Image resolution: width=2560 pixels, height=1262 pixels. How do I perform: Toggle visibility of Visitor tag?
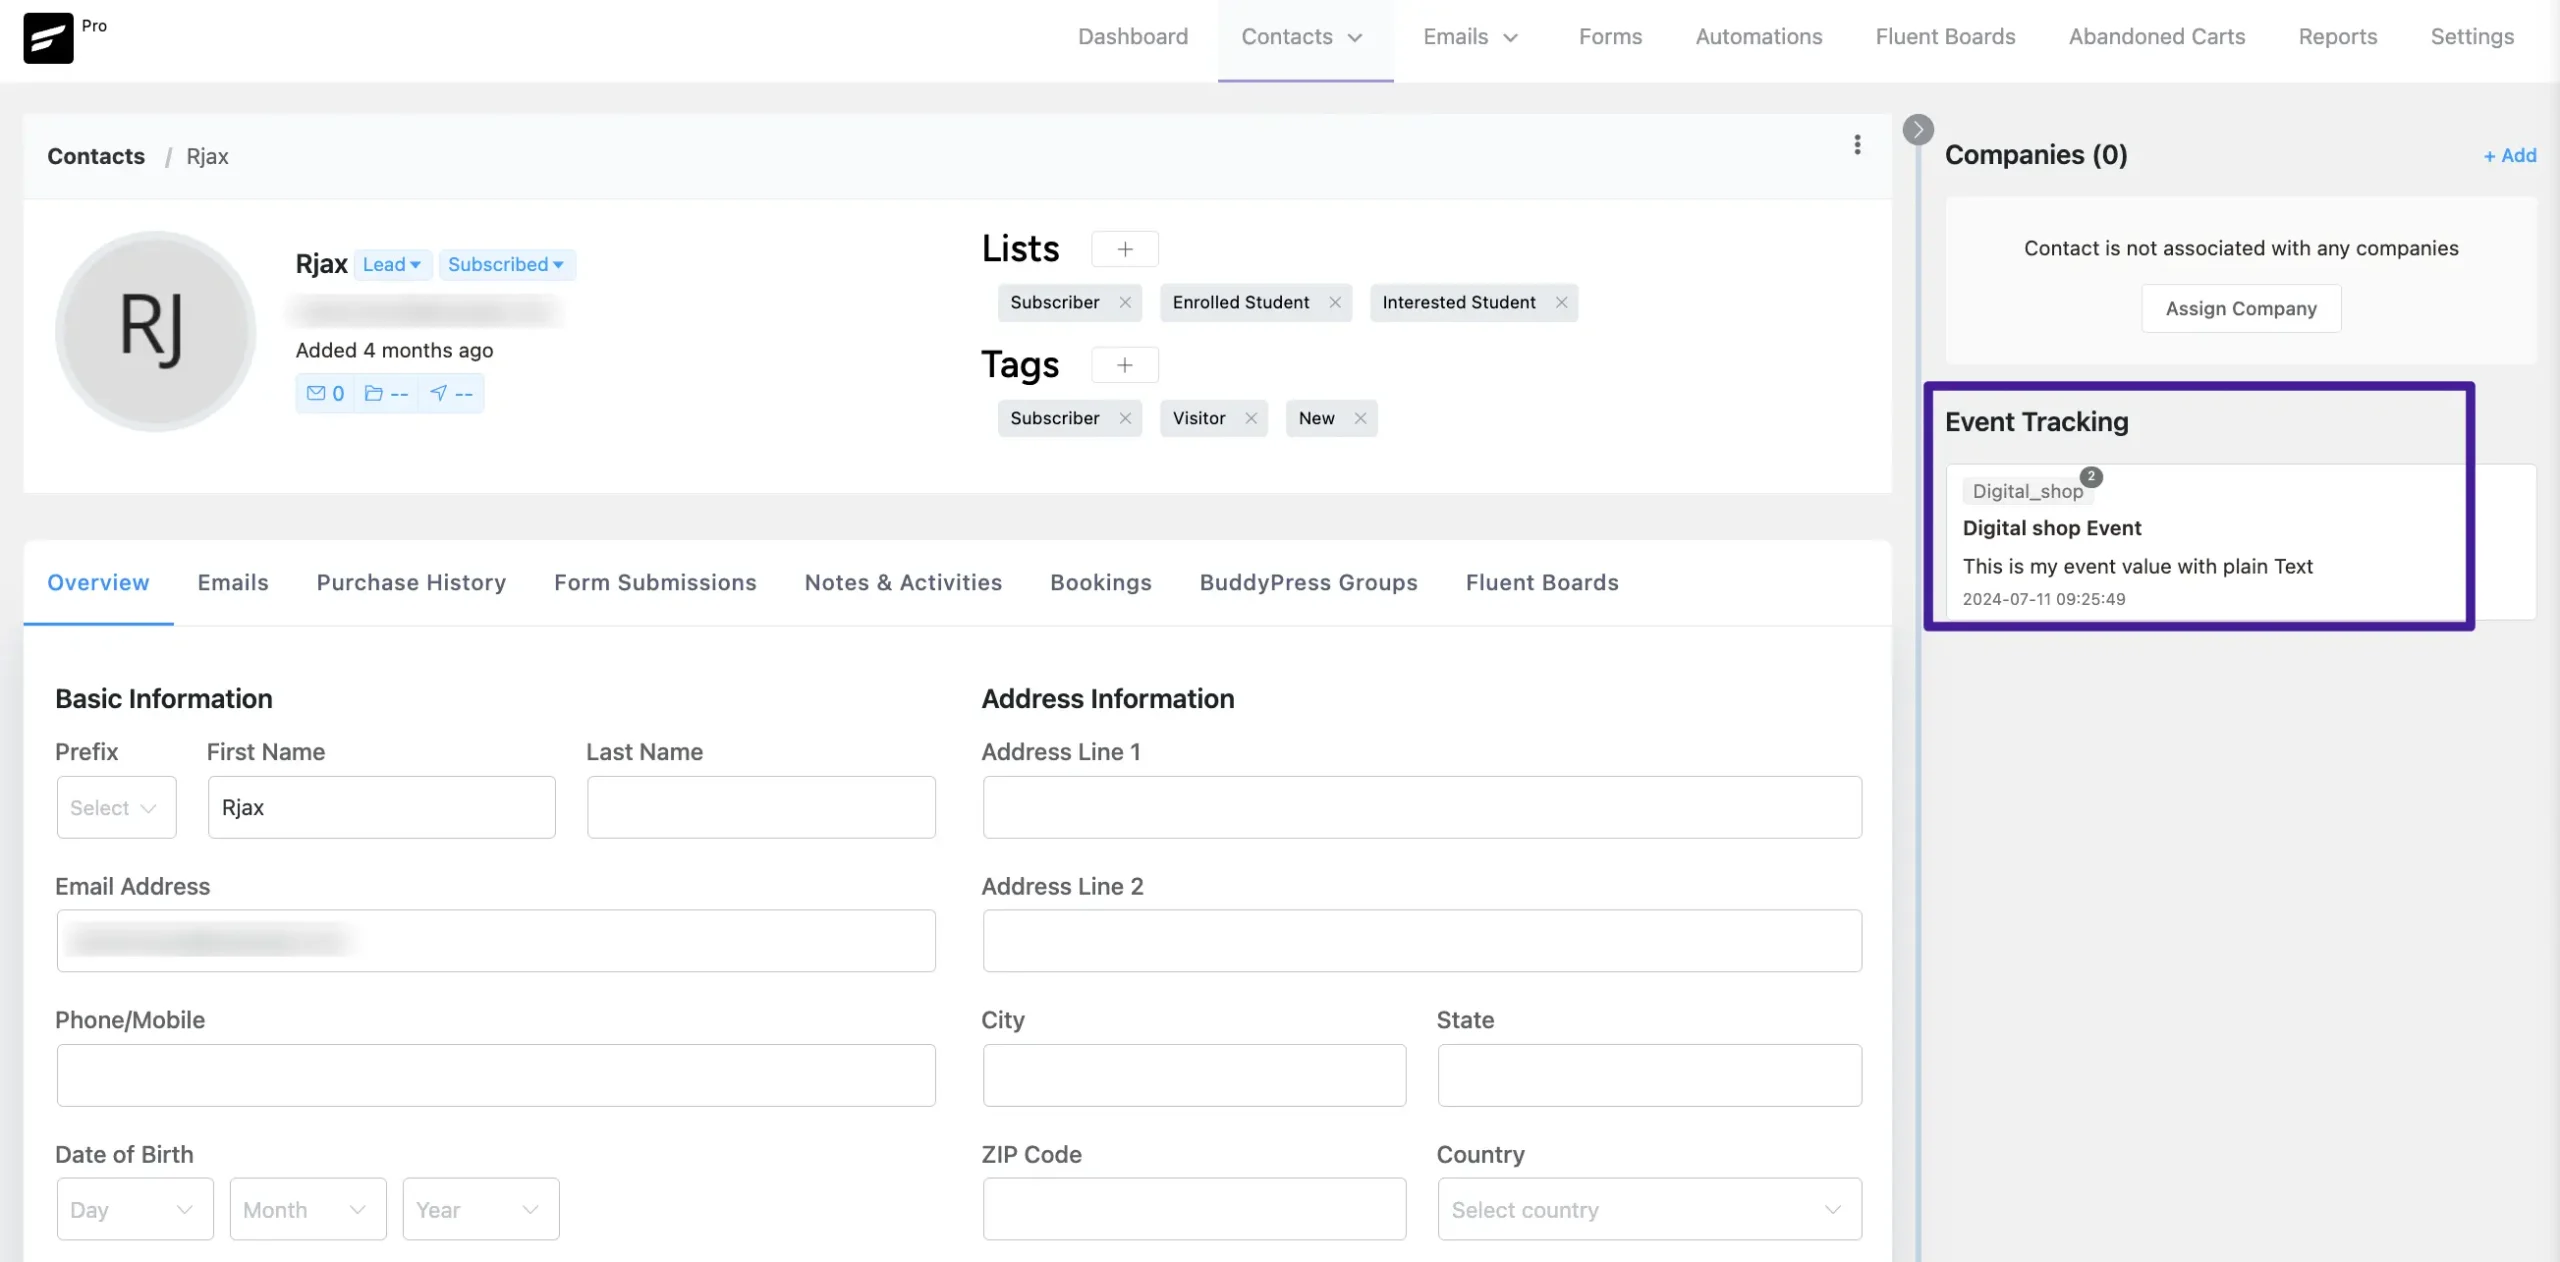point(1249,418)
